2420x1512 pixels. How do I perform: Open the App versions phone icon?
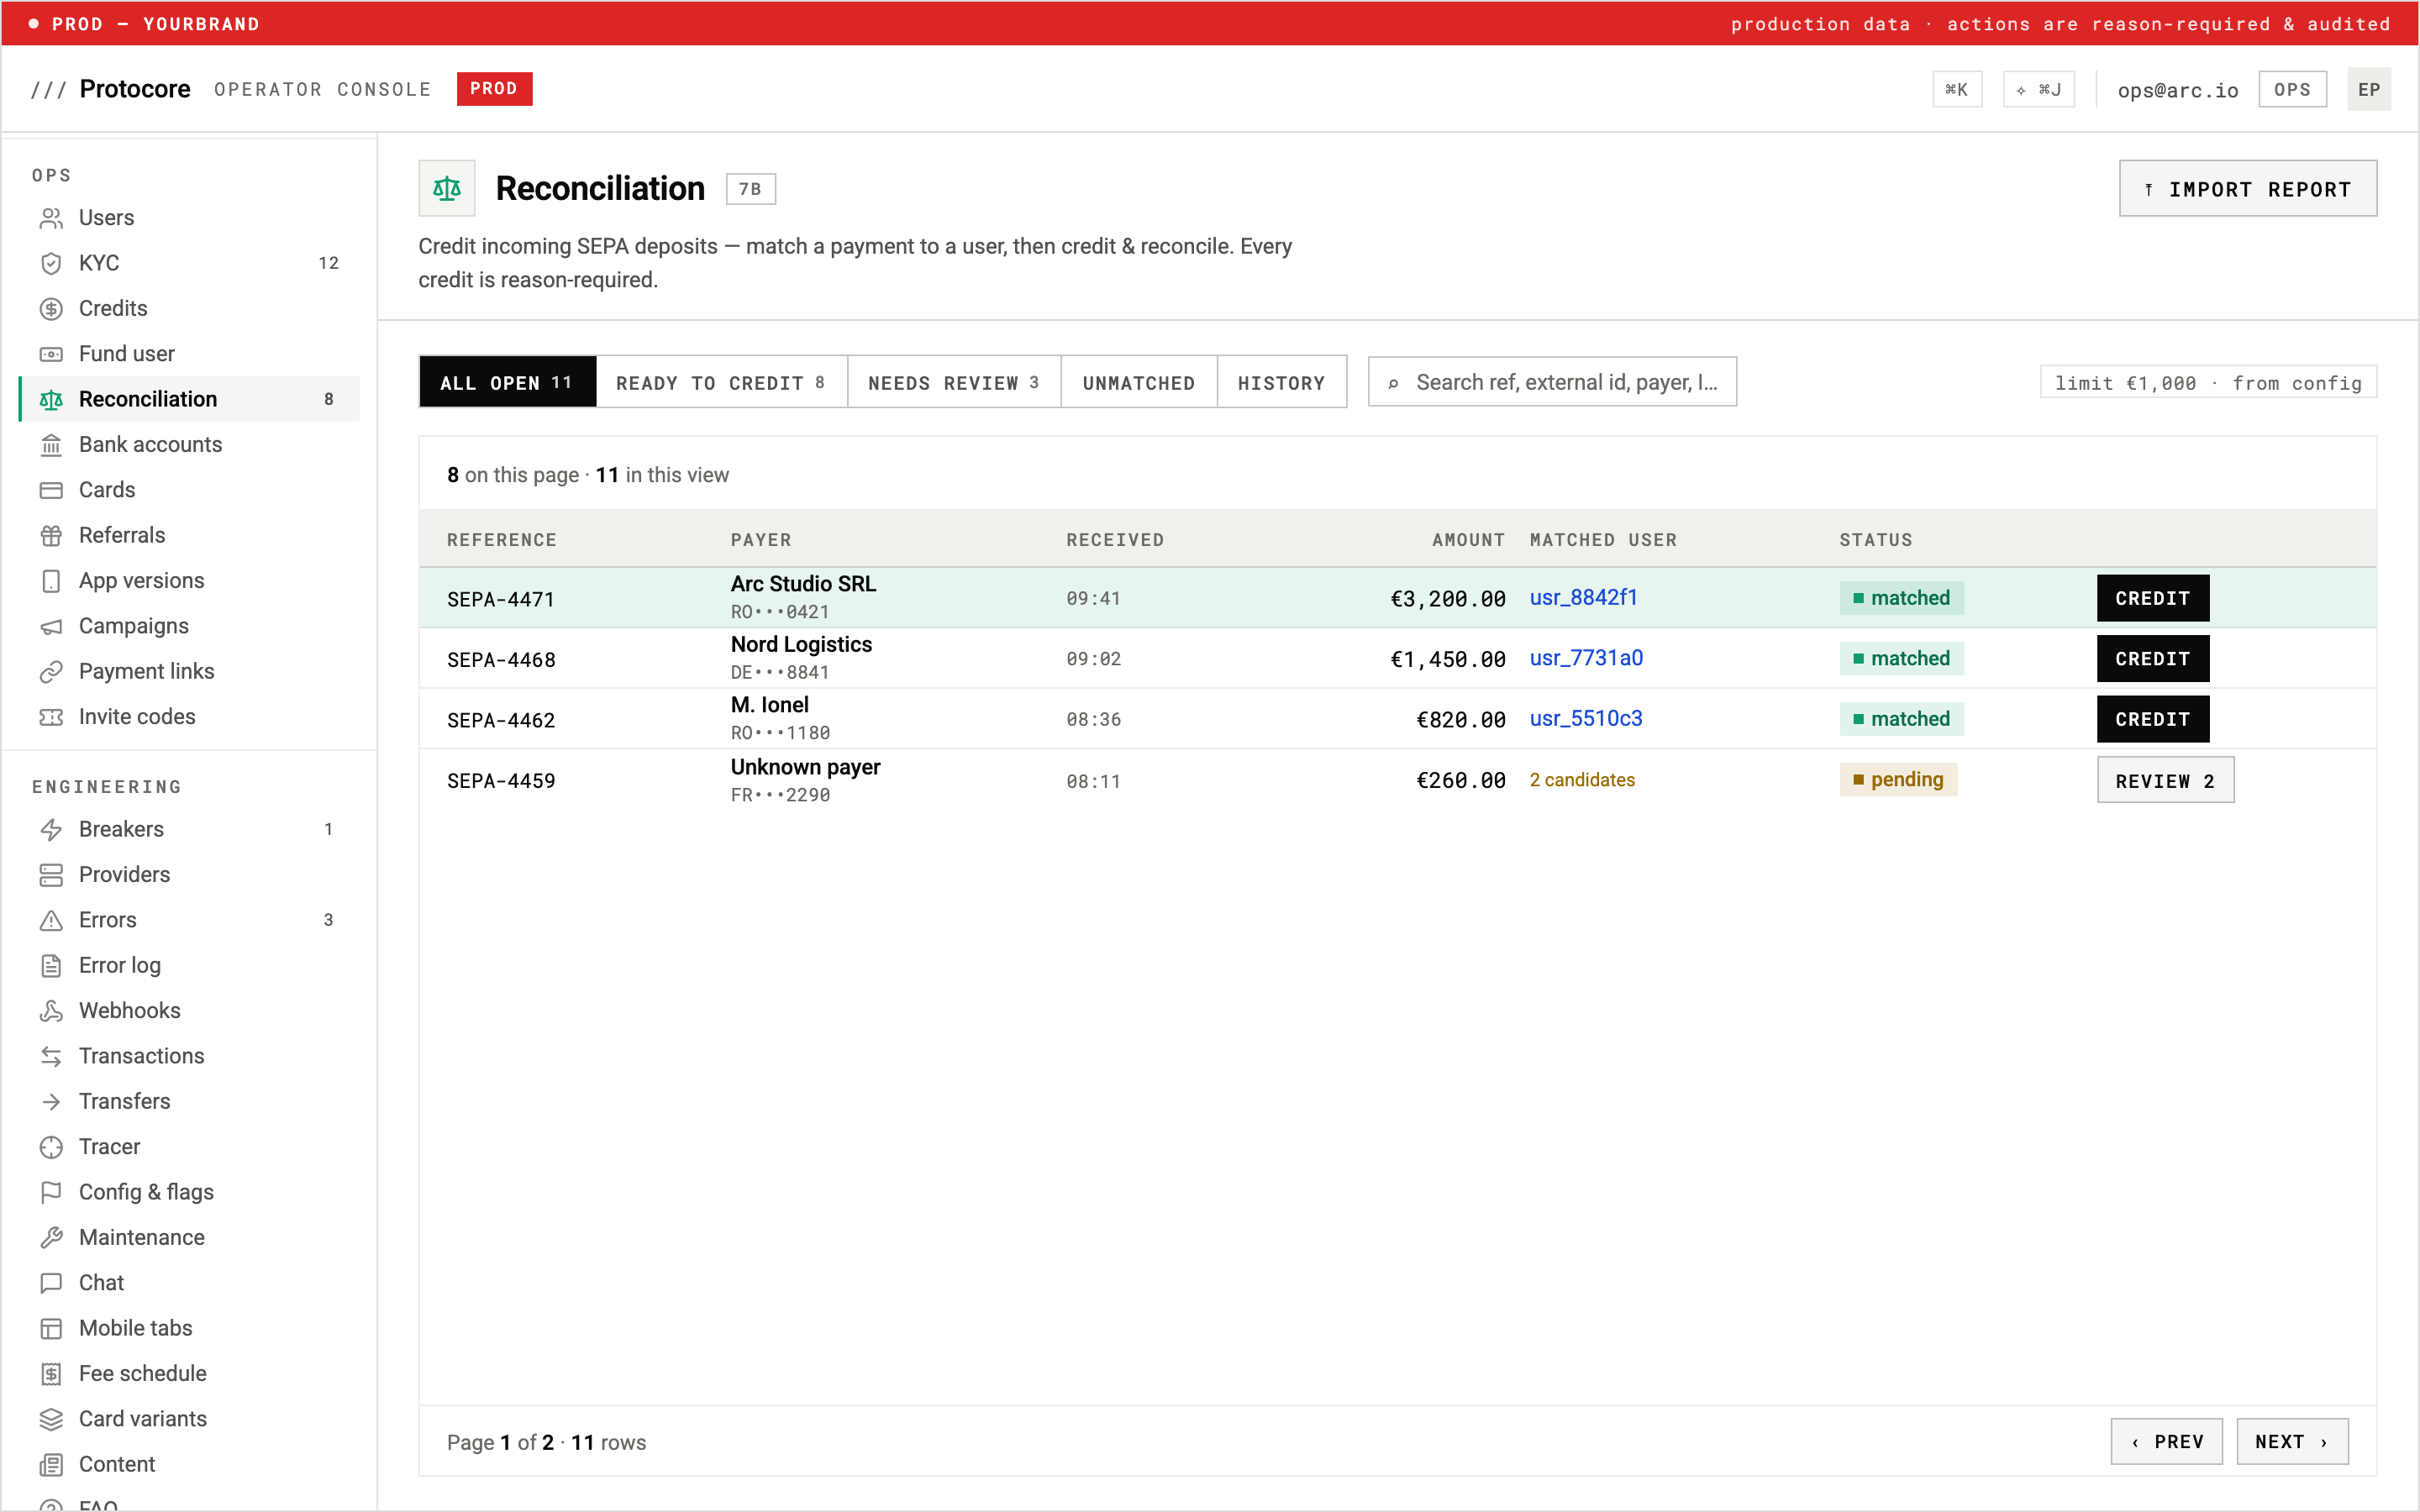click(x=51, y=581)
